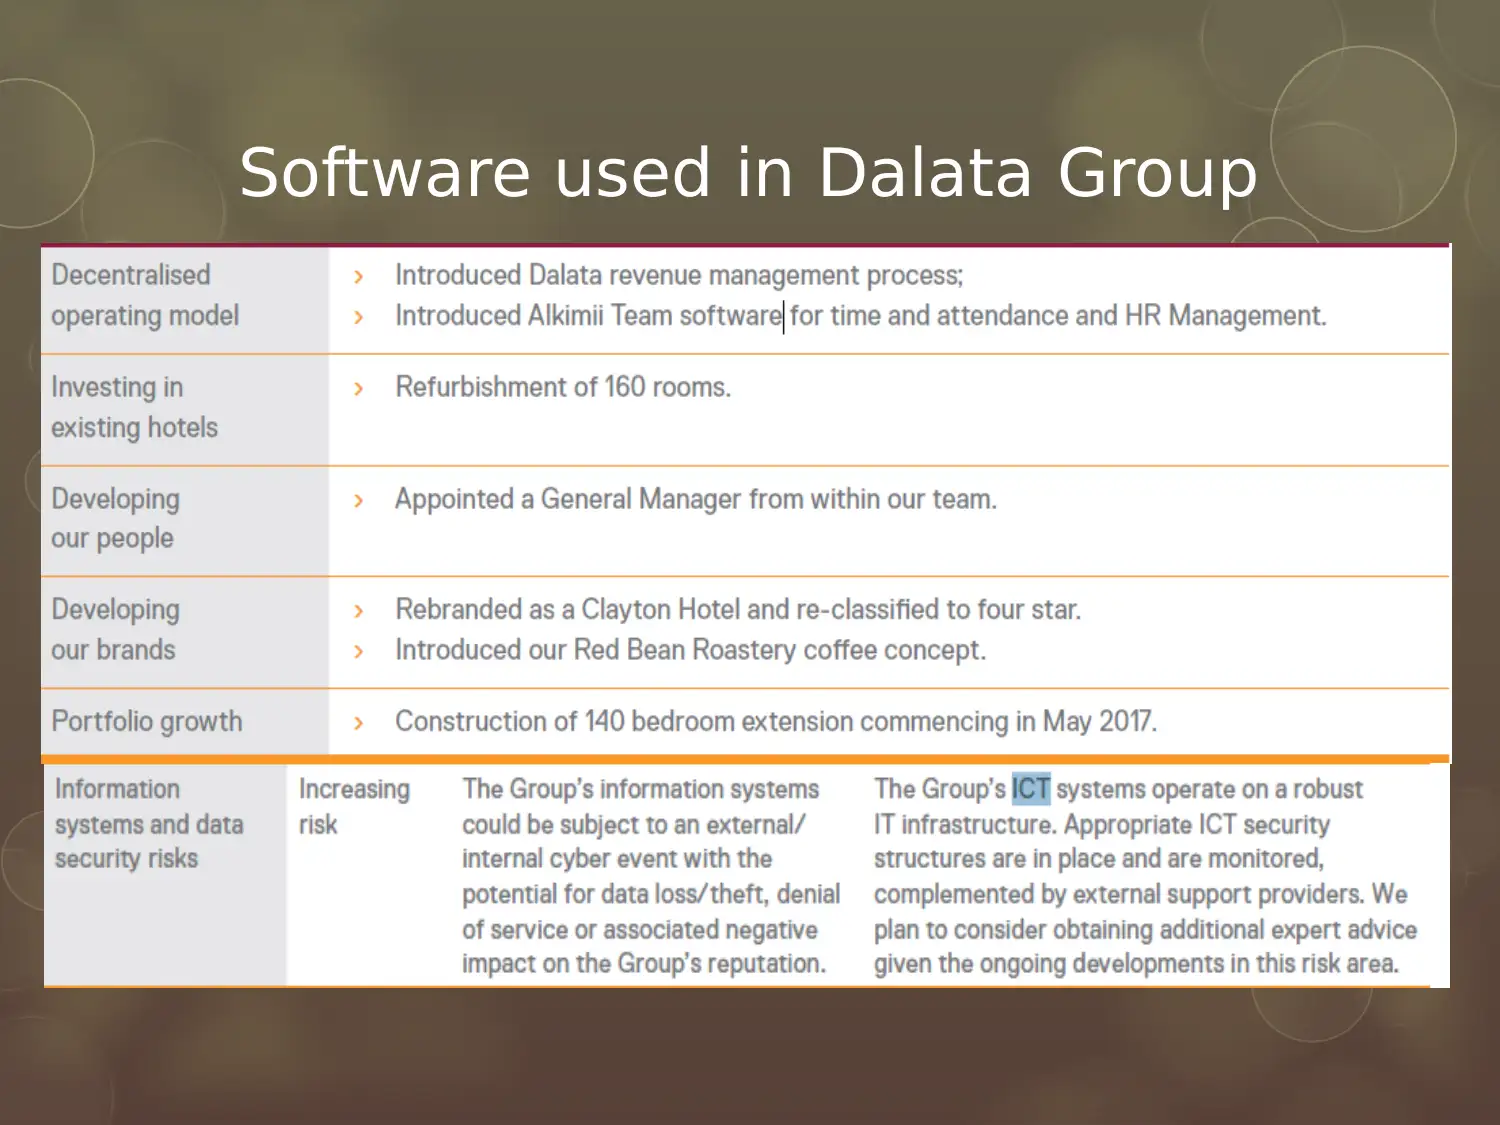Click the highlighted 'ICT' word
The height and width of the screenshot is (1125, 1500).
click(1031, 789)
